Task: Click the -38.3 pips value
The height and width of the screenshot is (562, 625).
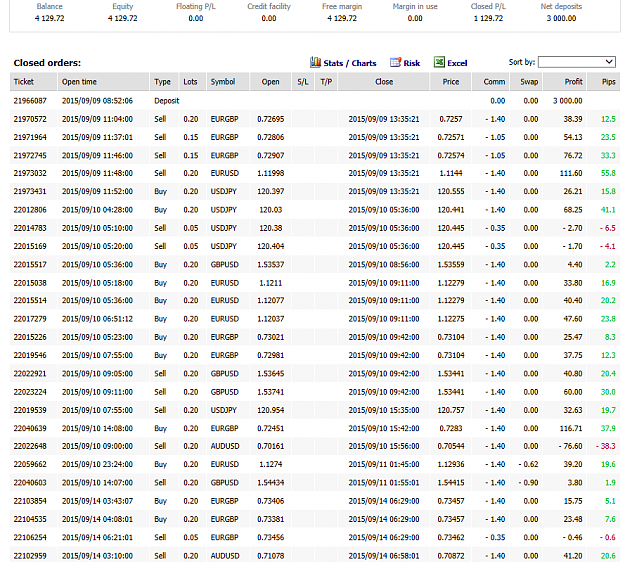Action: click(x=606, y=446)
